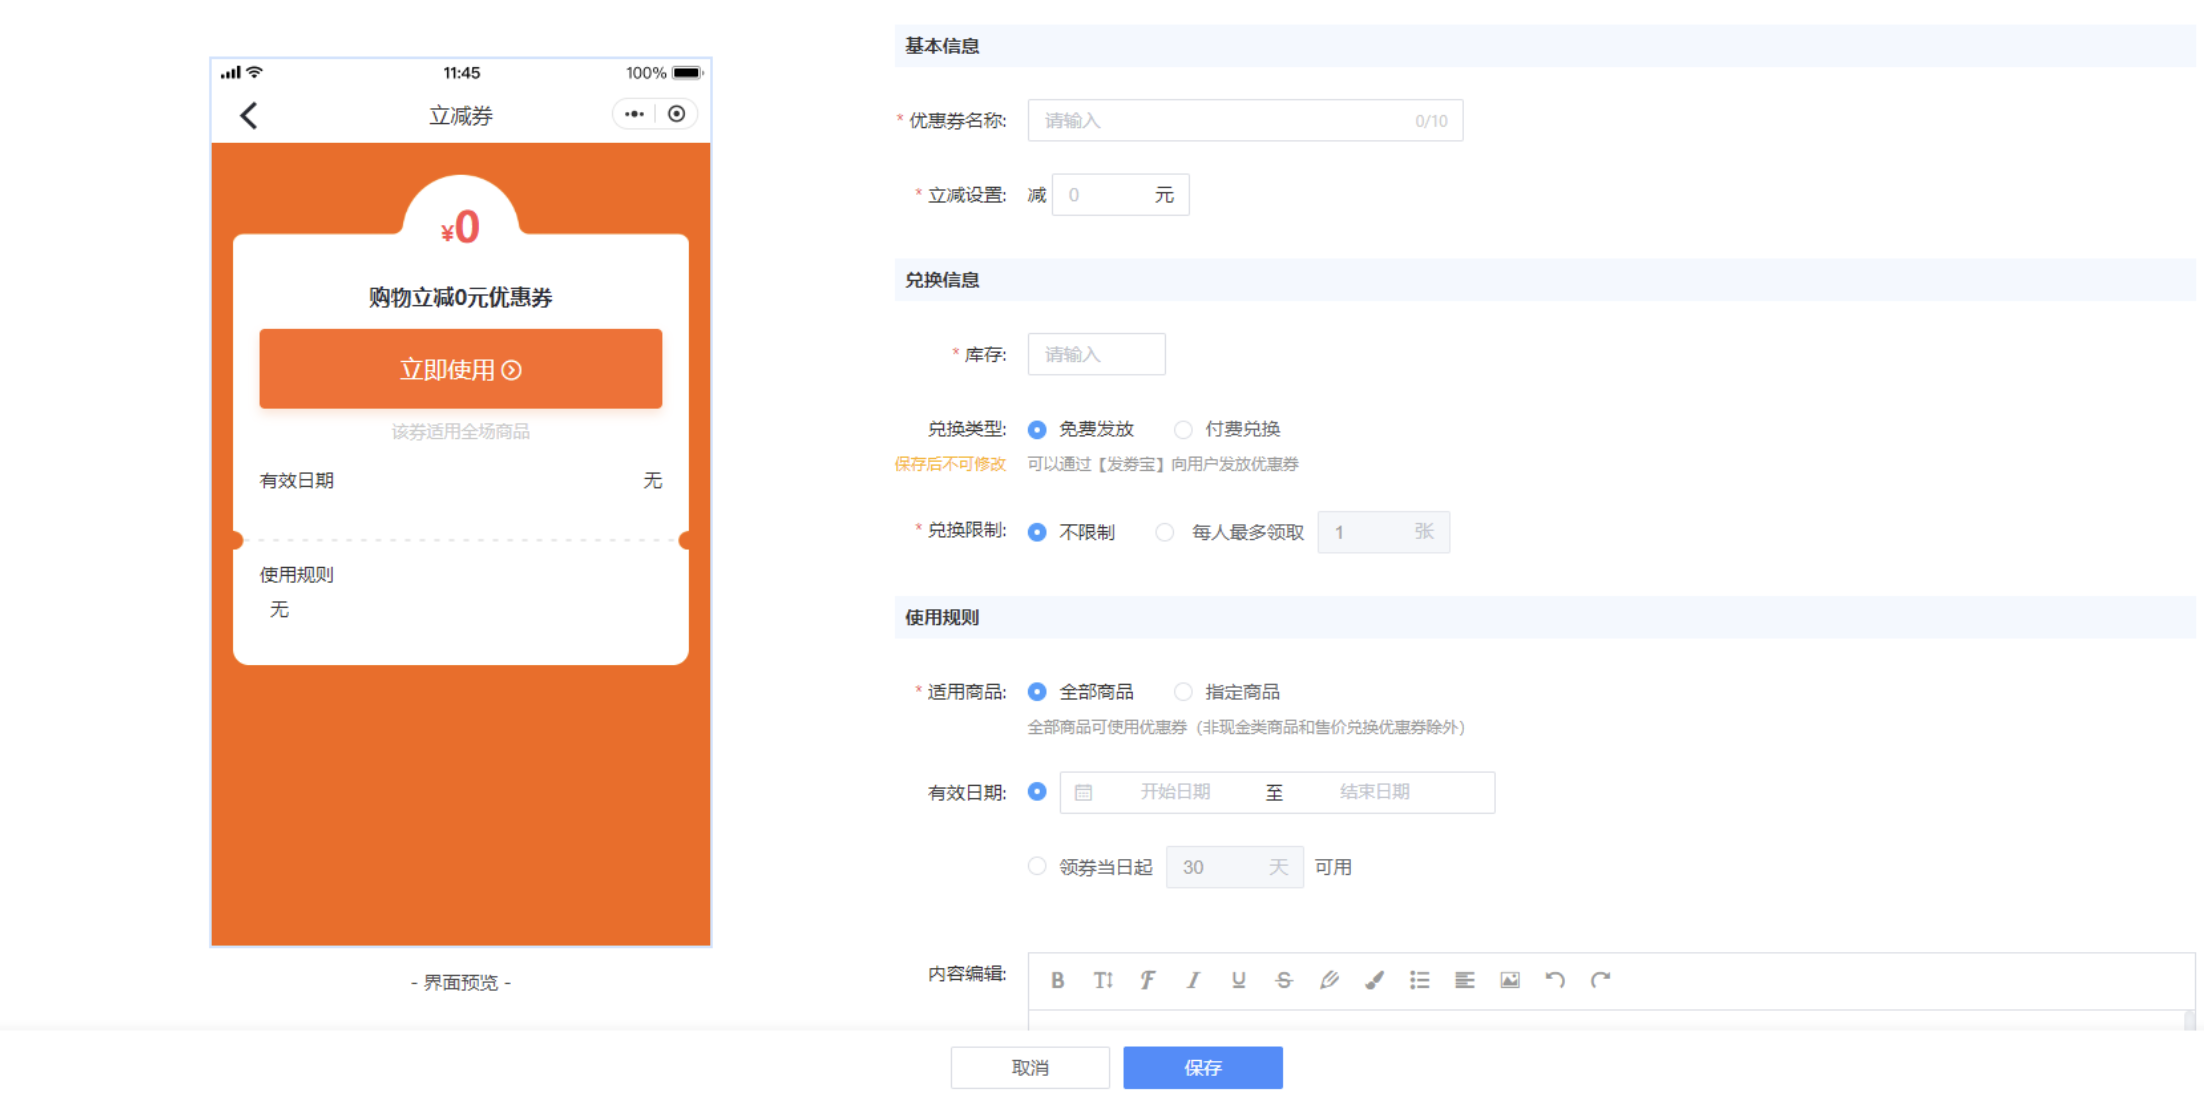Click the 取消 button
The height and width of the screenshot is (1100, 2204).
click(1030, 1068)
